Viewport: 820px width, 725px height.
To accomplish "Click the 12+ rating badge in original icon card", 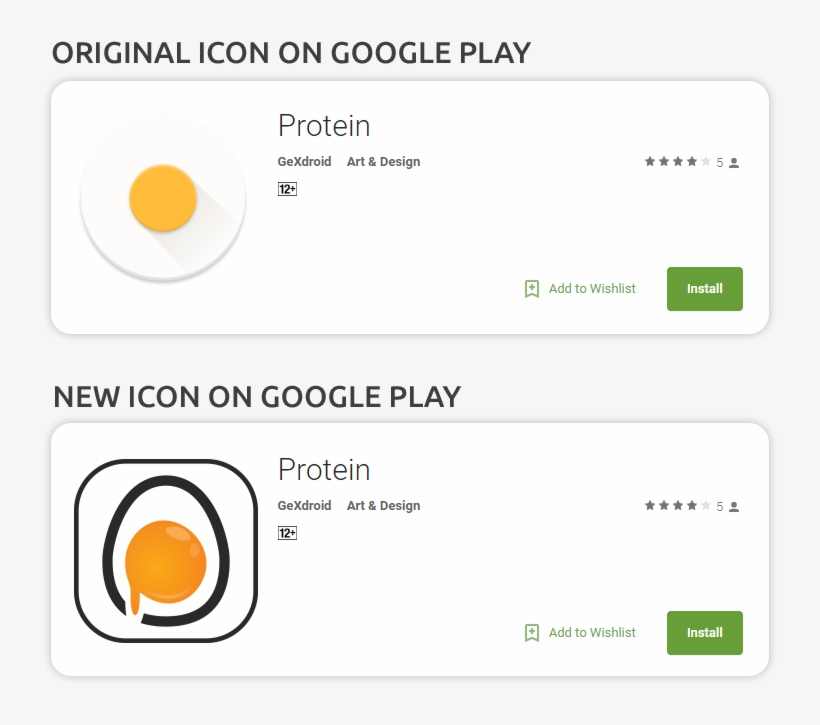I will (287, 189).
